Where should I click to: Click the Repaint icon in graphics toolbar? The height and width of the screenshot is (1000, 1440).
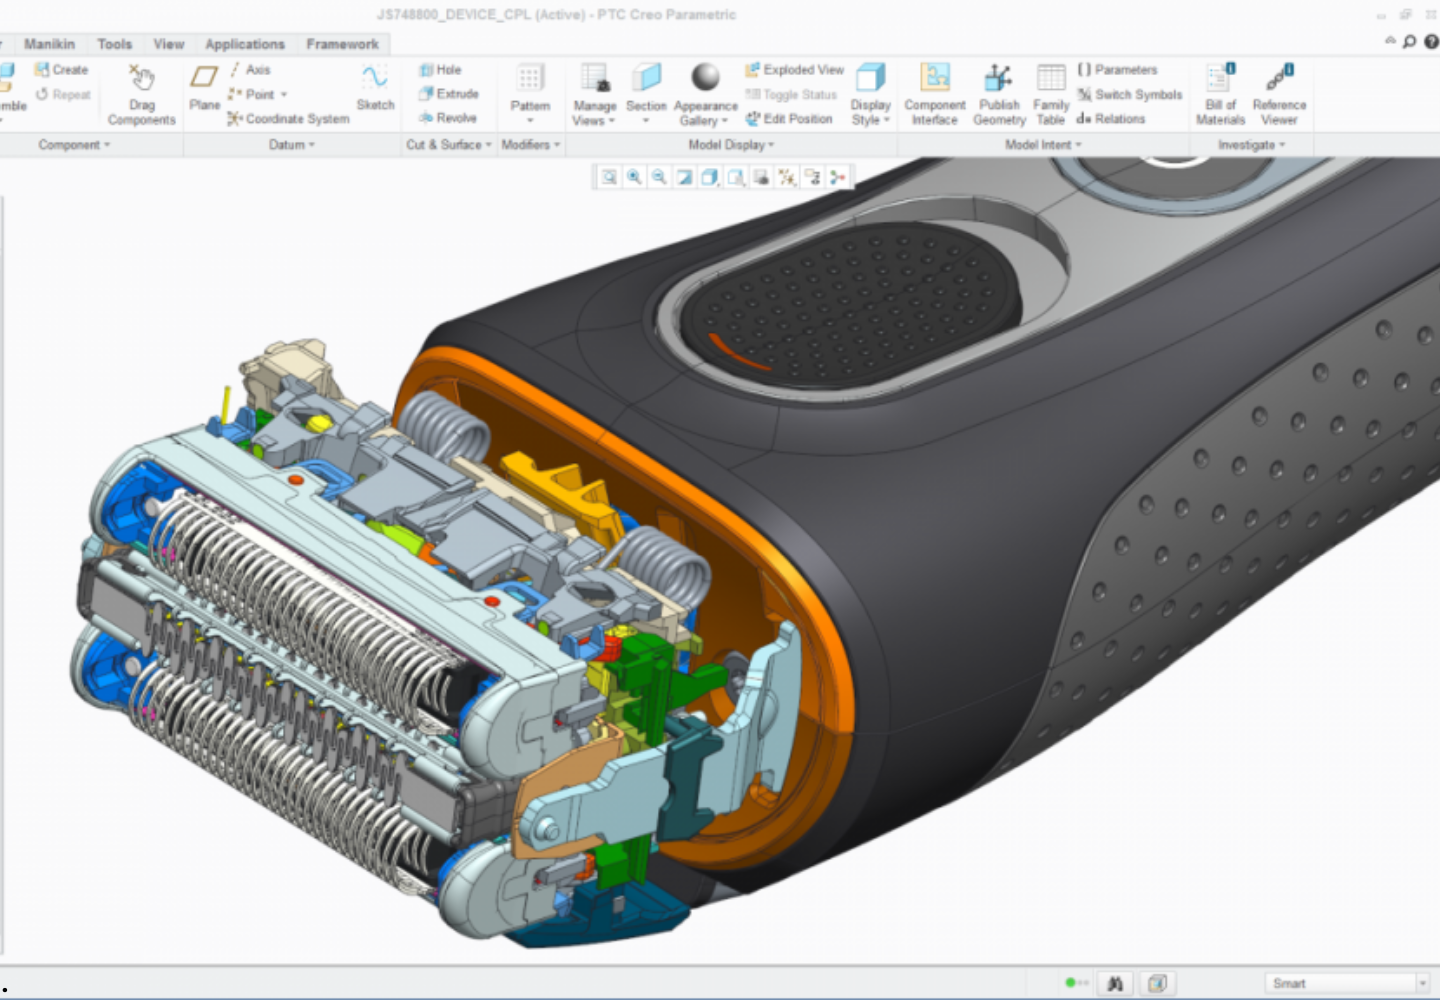(x=685, y=177)
